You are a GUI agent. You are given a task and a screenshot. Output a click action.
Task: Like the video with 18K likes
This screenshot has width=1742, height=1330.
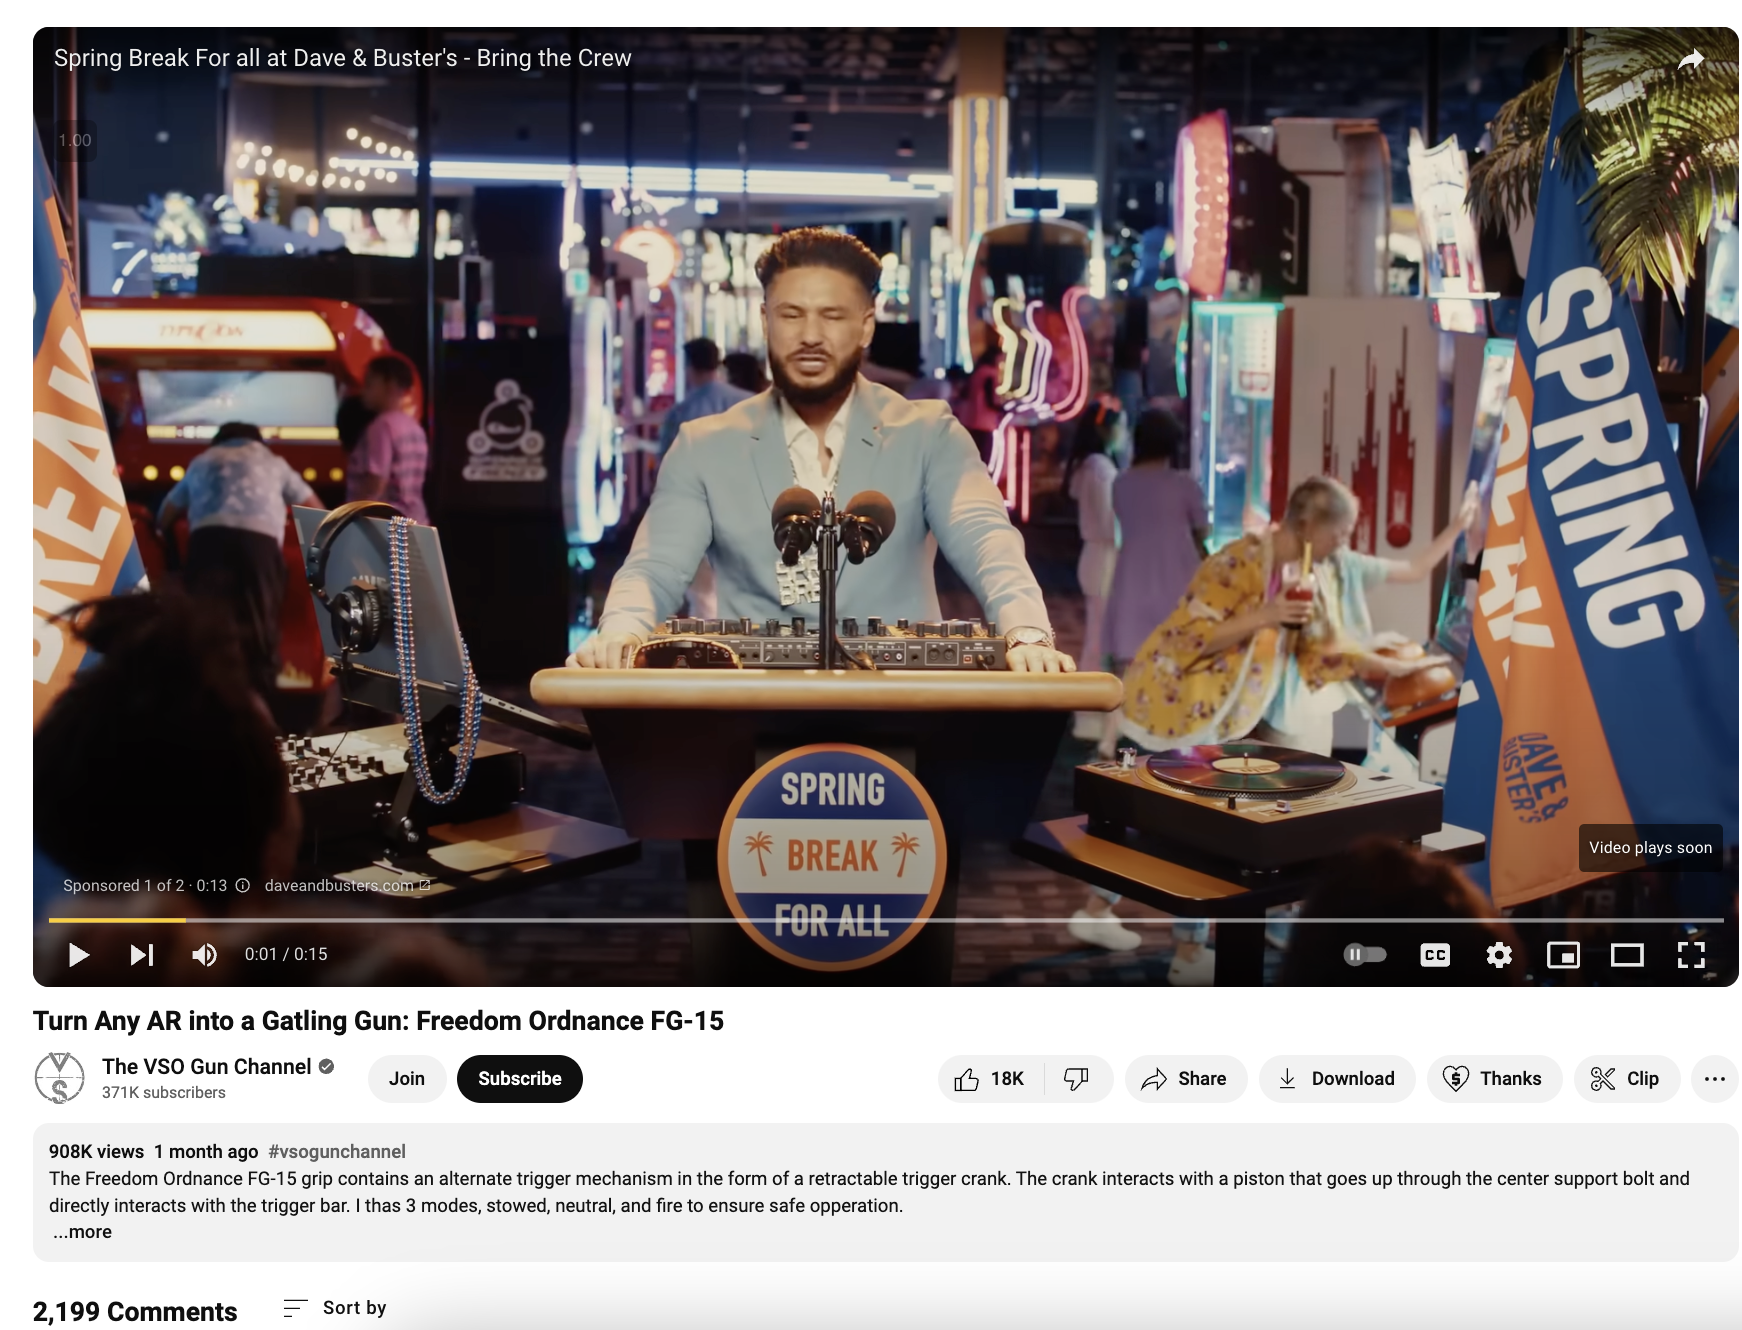coord(989,1079)
